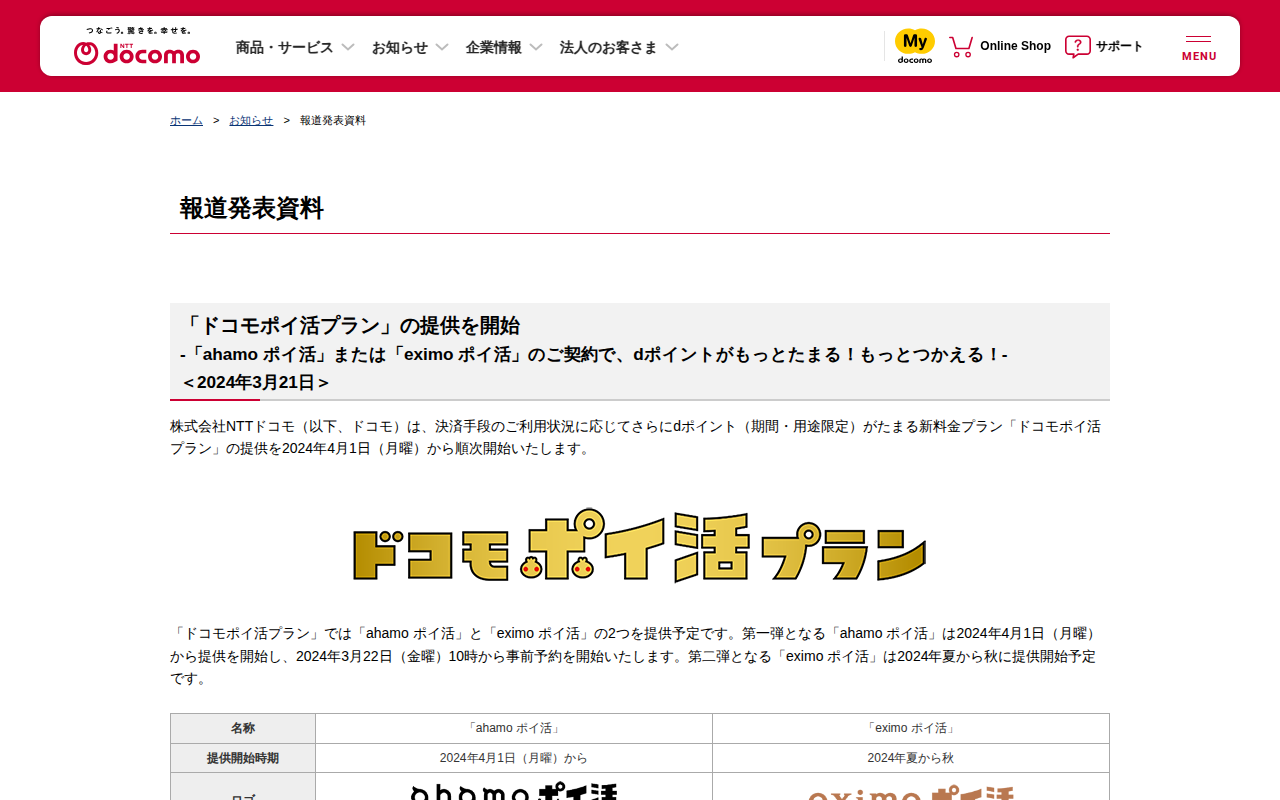Expand the 商品・サービス dropdown chevron
The image size is (1280, 800).
[x=348, y=47]
